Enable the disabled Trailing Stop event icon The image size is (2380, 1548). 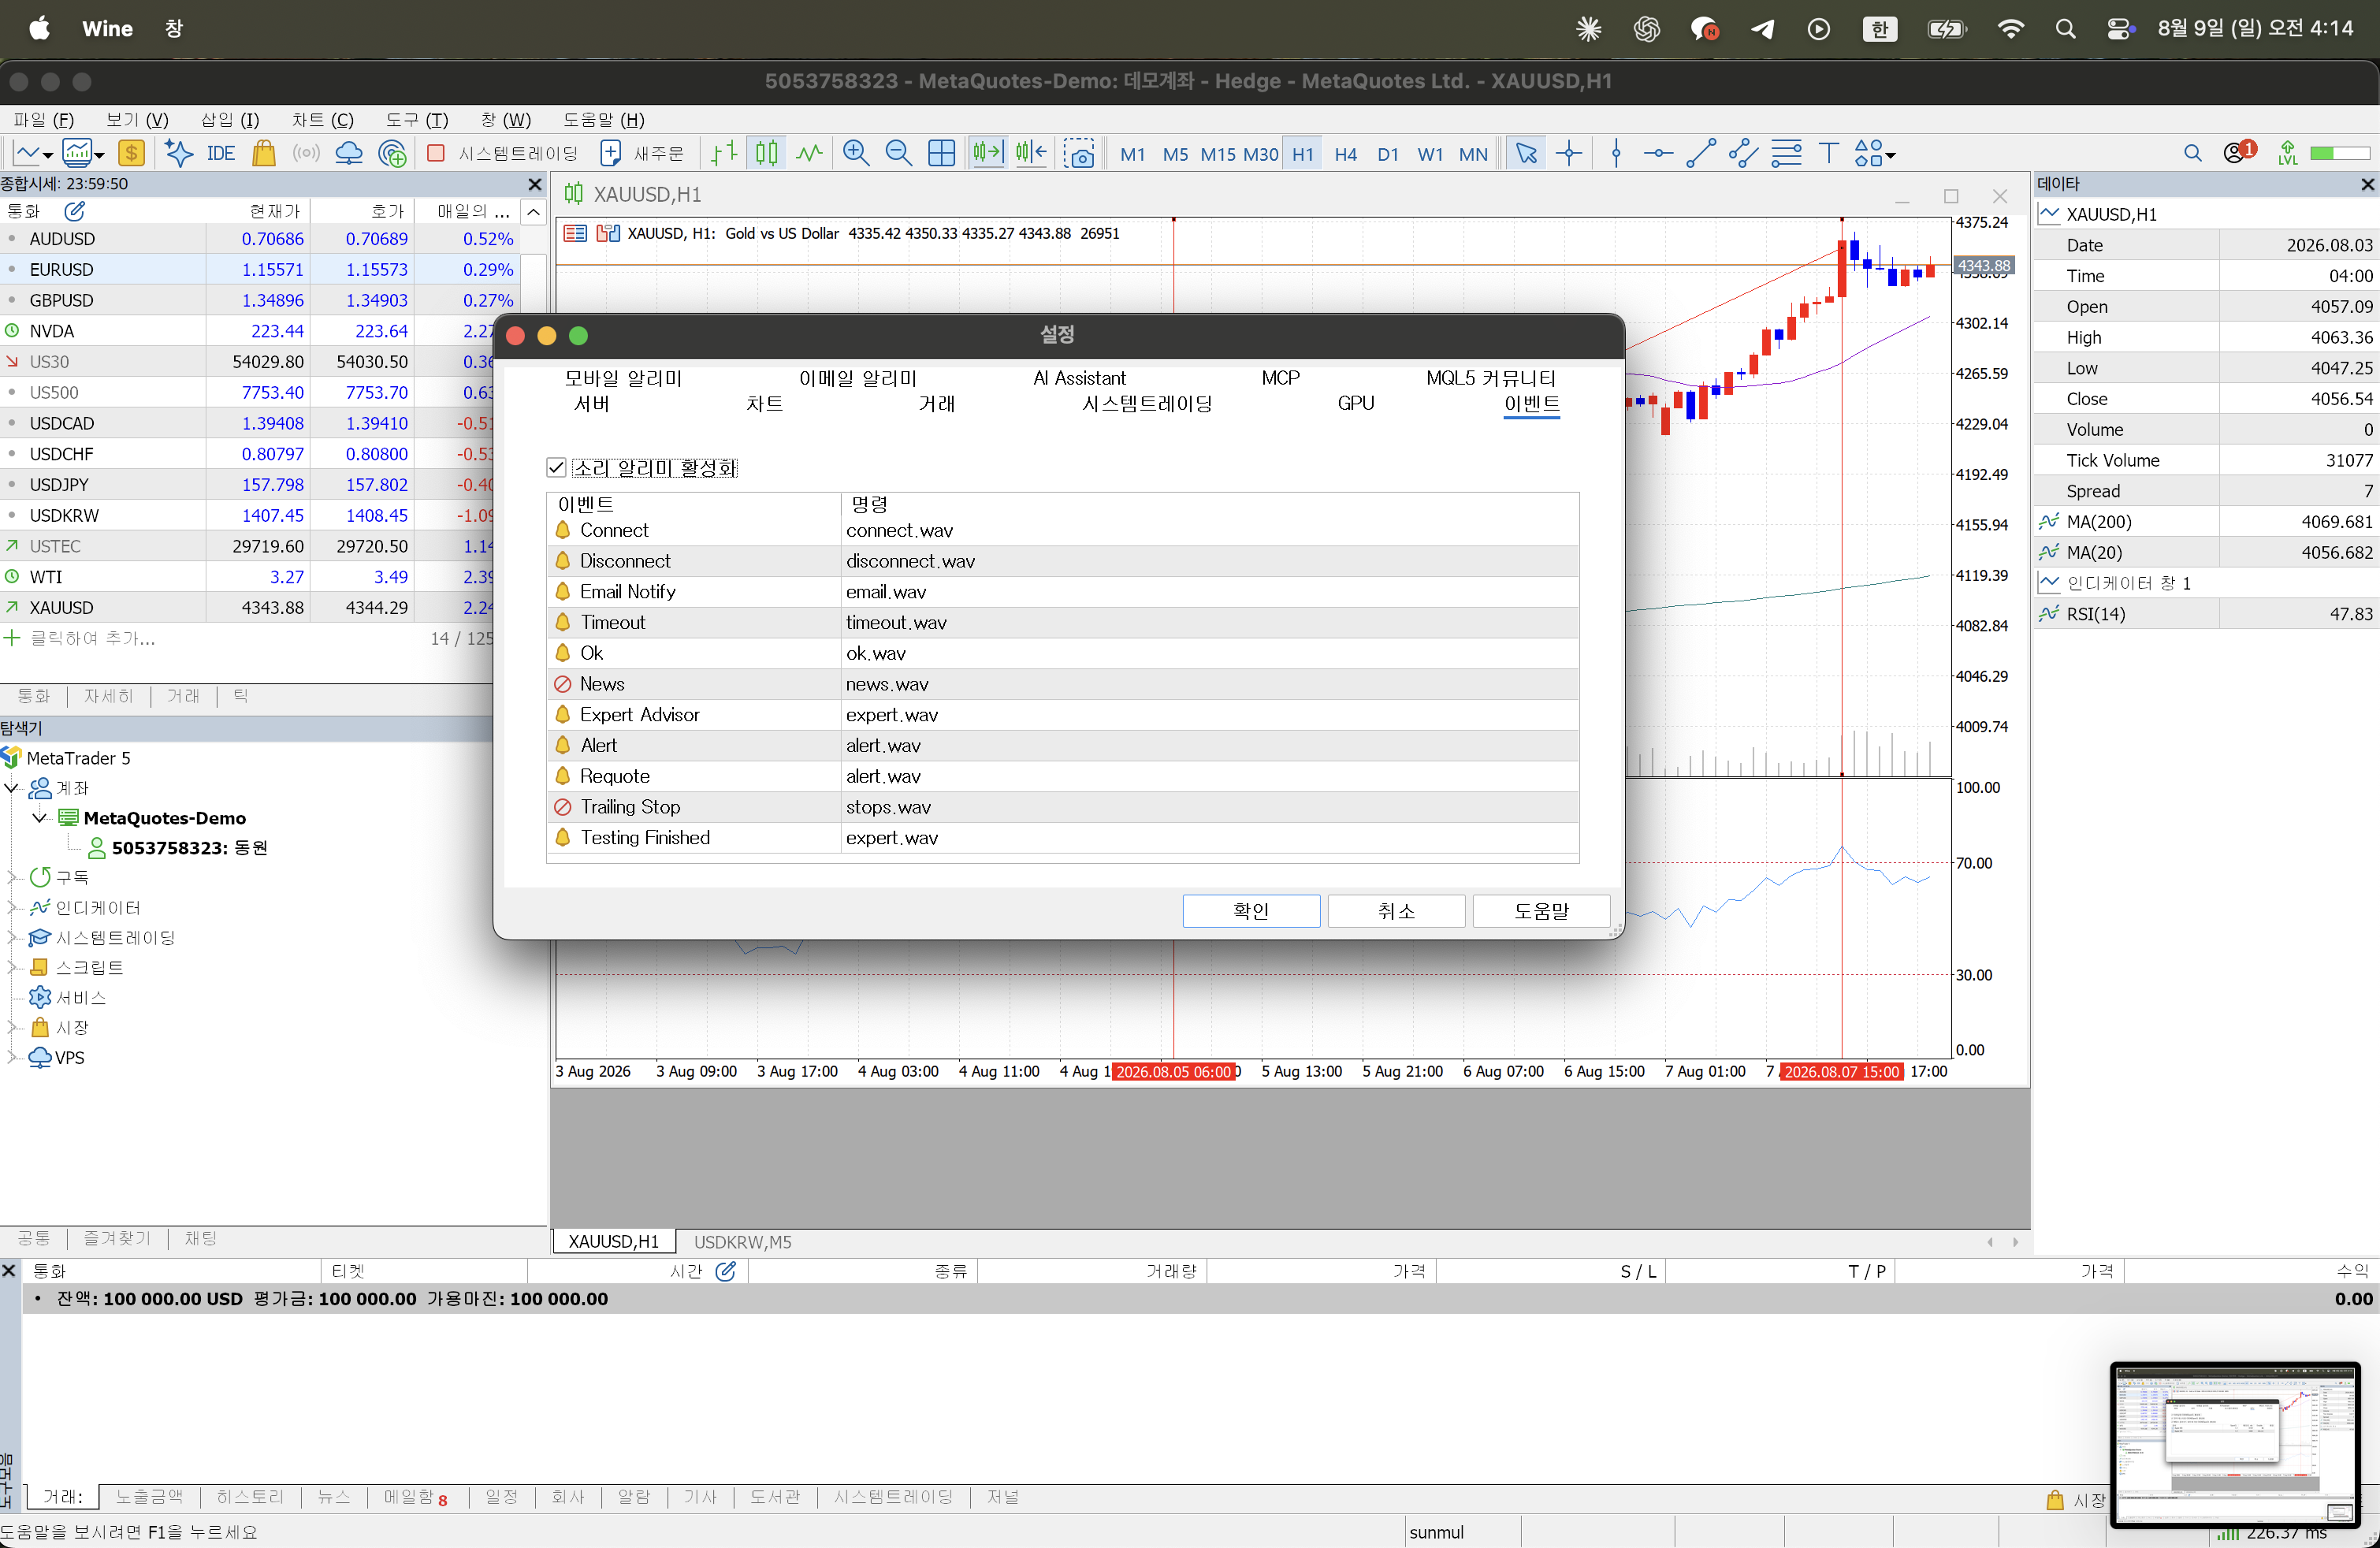tap(562, 807)
